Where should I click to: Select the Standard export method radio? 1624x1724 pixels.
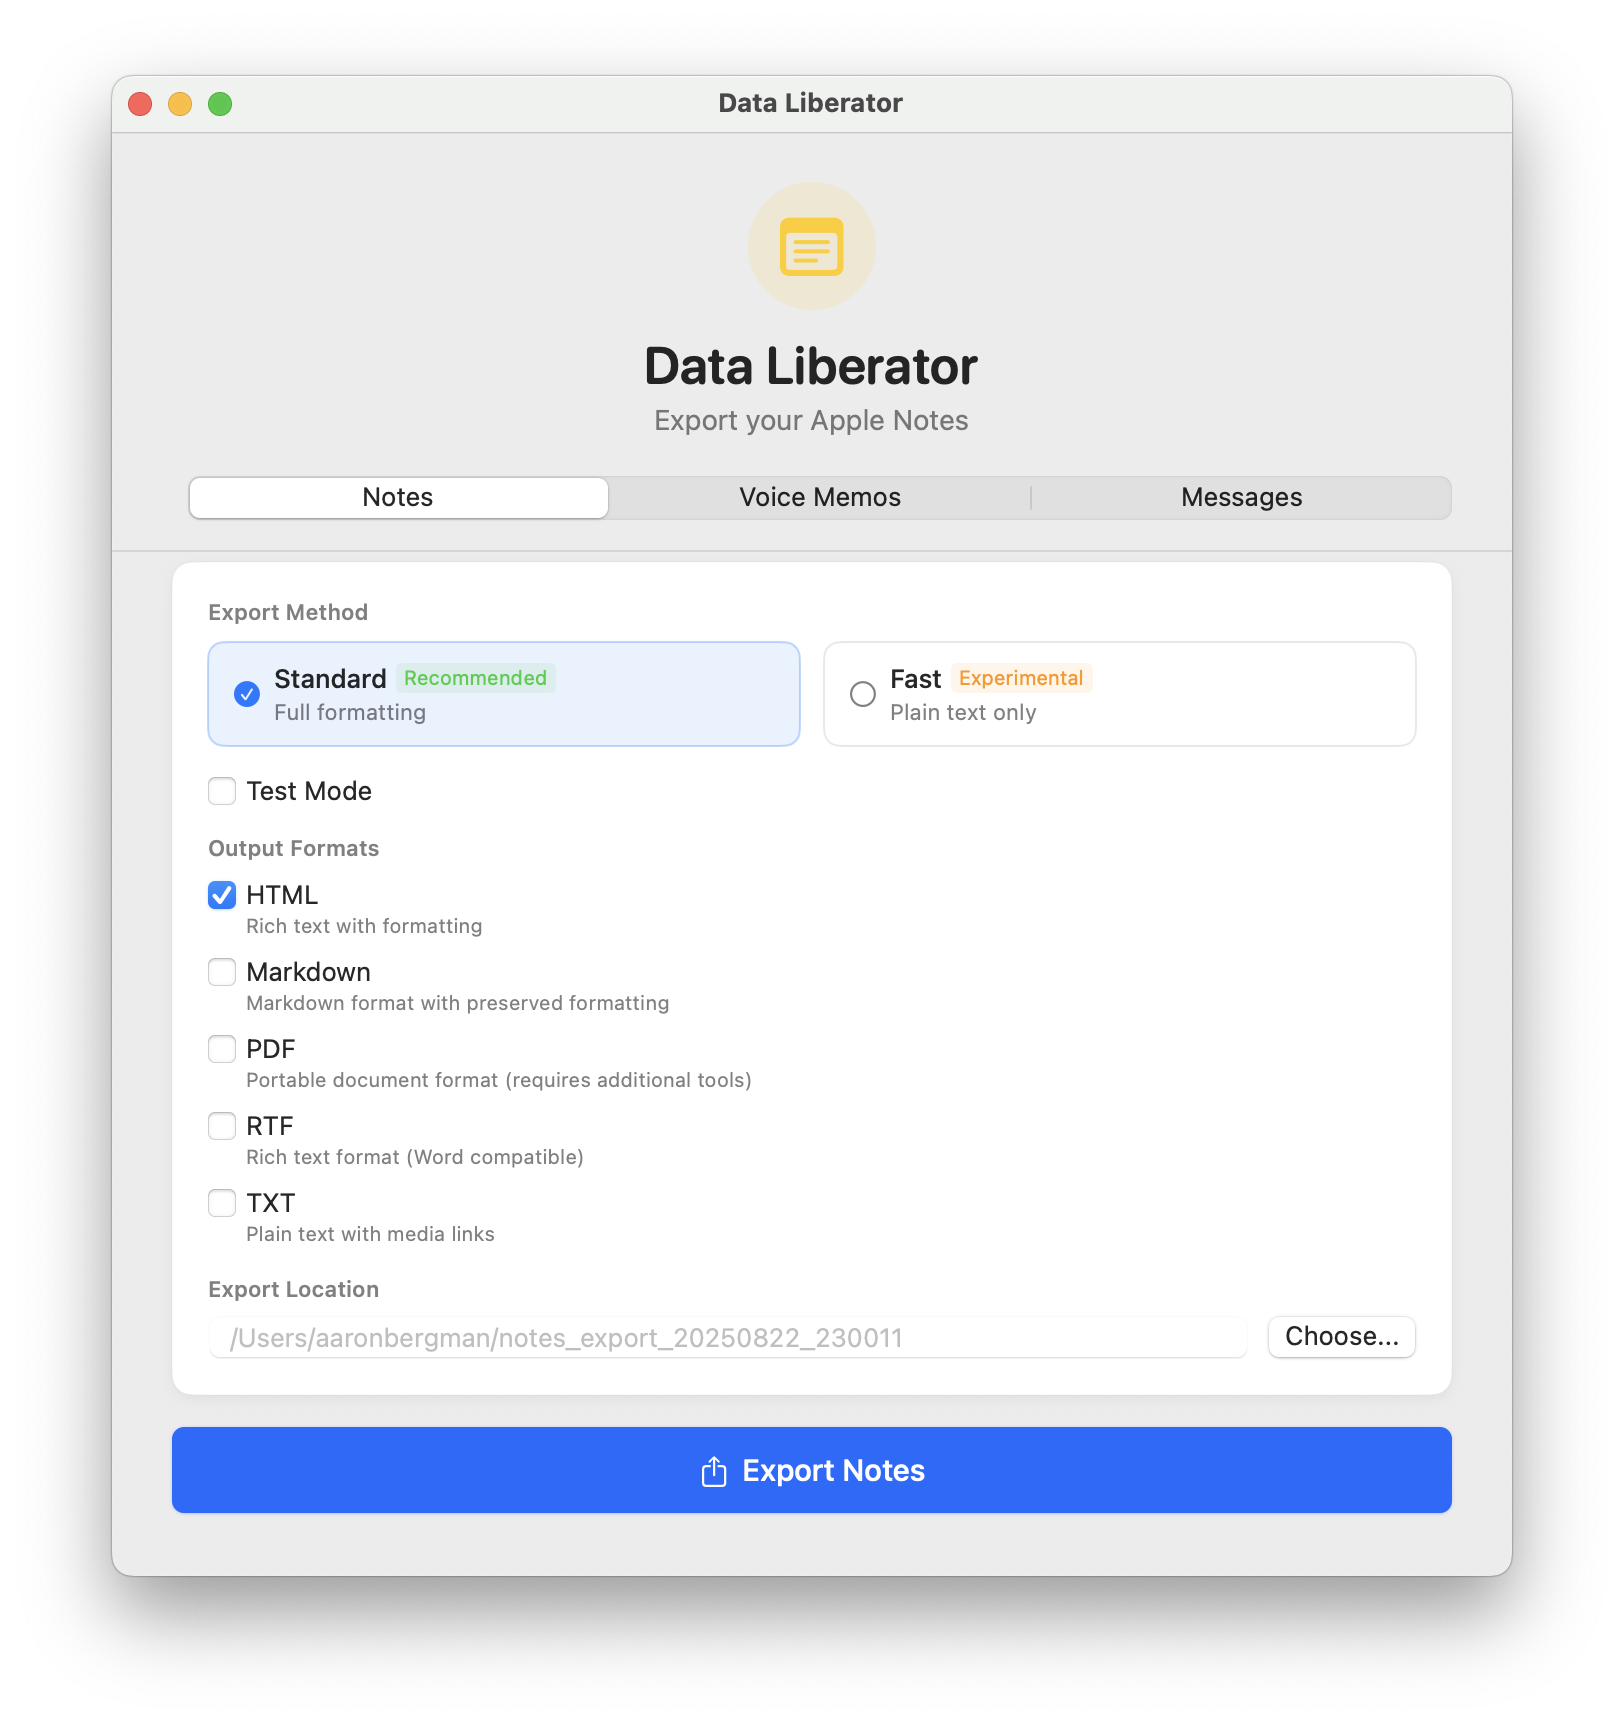tap(247, 694)
